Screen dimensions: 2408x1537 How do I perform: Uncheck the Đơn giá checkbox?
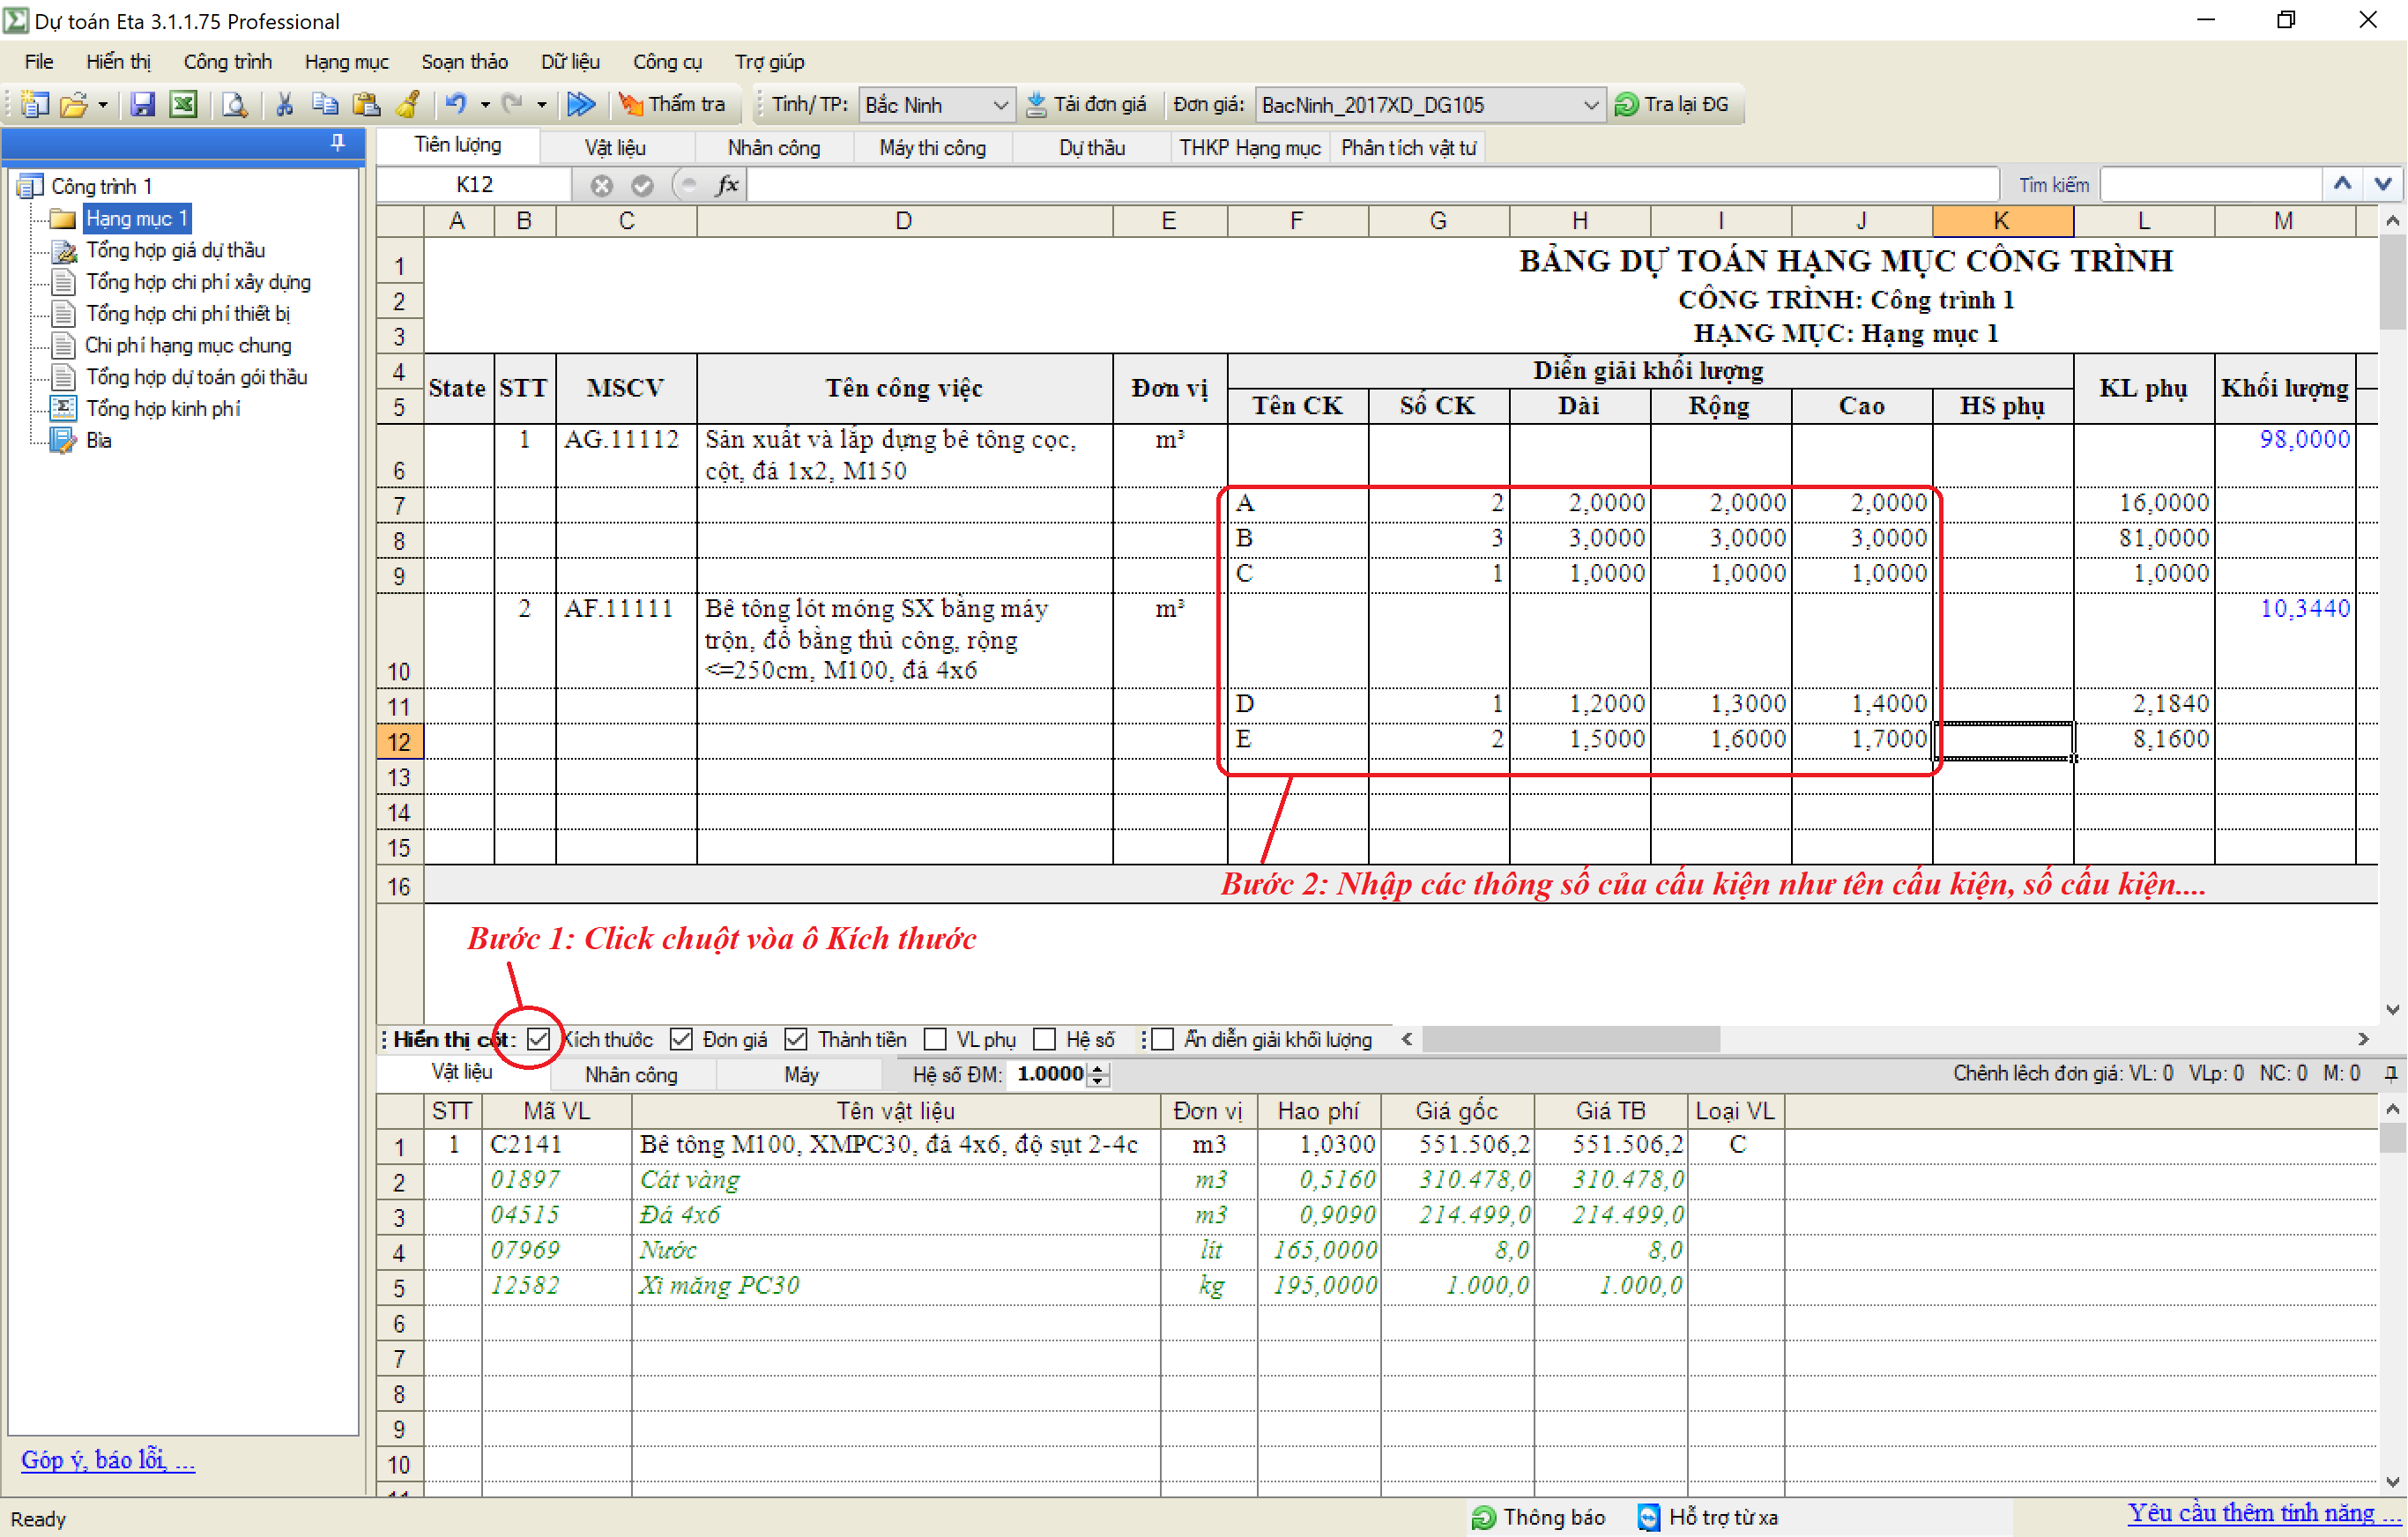681,1039
